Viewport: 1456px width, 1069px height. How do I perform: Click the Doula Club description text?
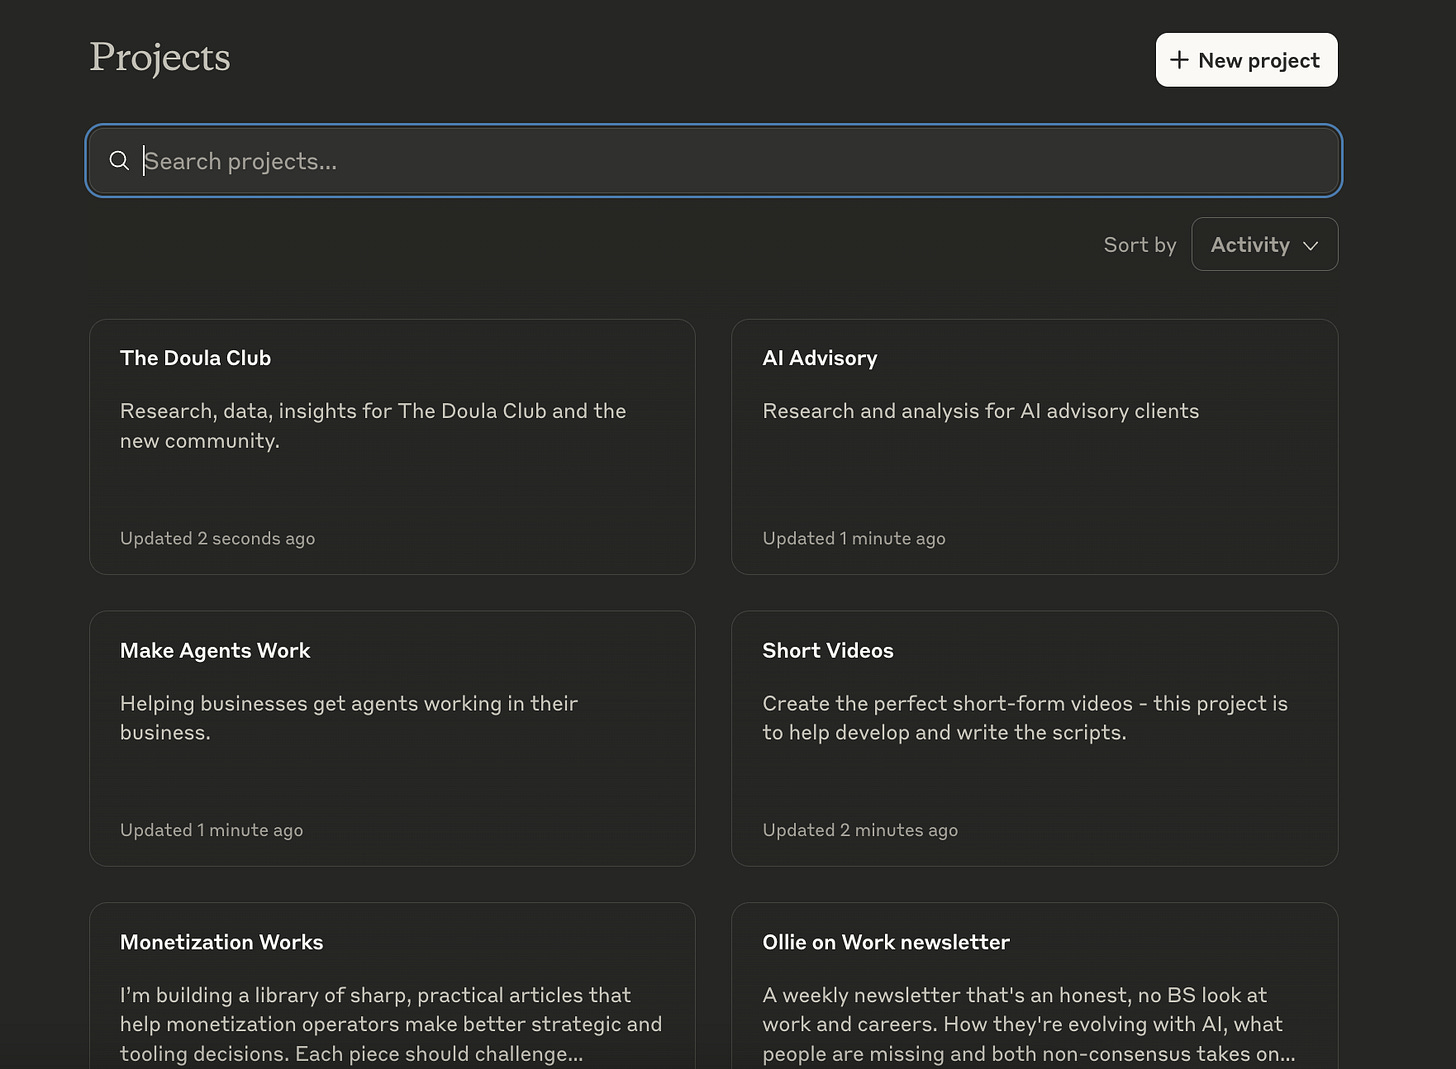pyautogui.click(x=373, y=426)
